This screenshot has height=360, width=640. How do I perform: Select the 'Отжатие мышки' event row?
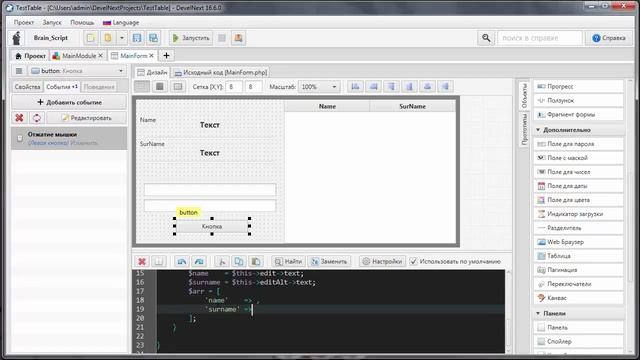tap(69, 138)
